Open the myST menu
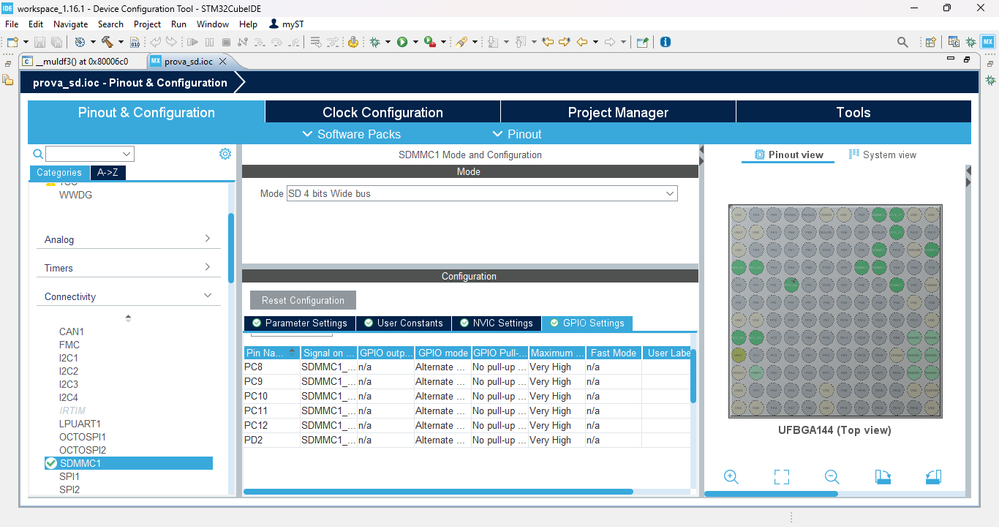 (286, 24)
